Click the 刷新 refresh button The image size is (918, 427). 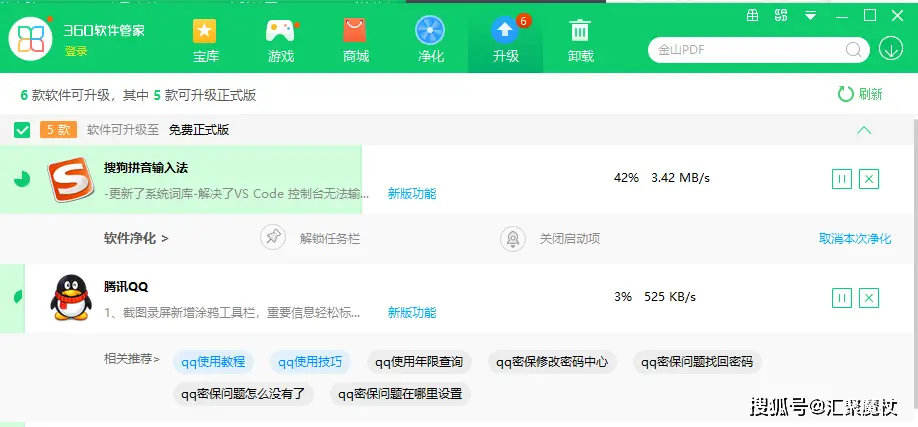[860, 94]
